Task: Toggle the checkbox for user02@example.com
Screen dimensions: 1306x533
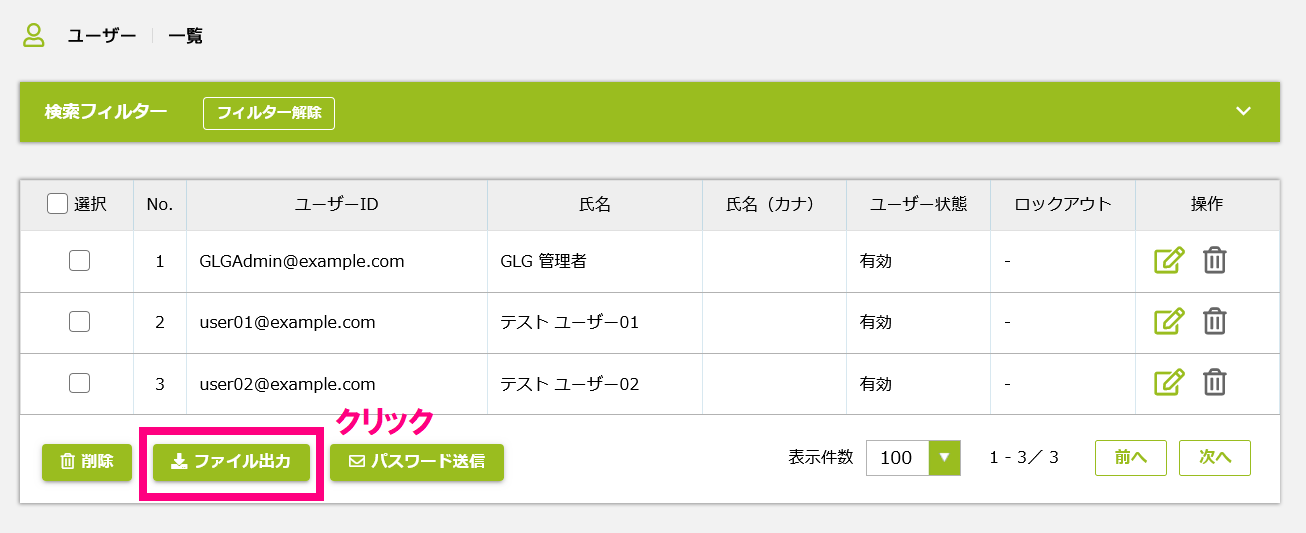Action: pyautogui.click(x=79, y=383)
